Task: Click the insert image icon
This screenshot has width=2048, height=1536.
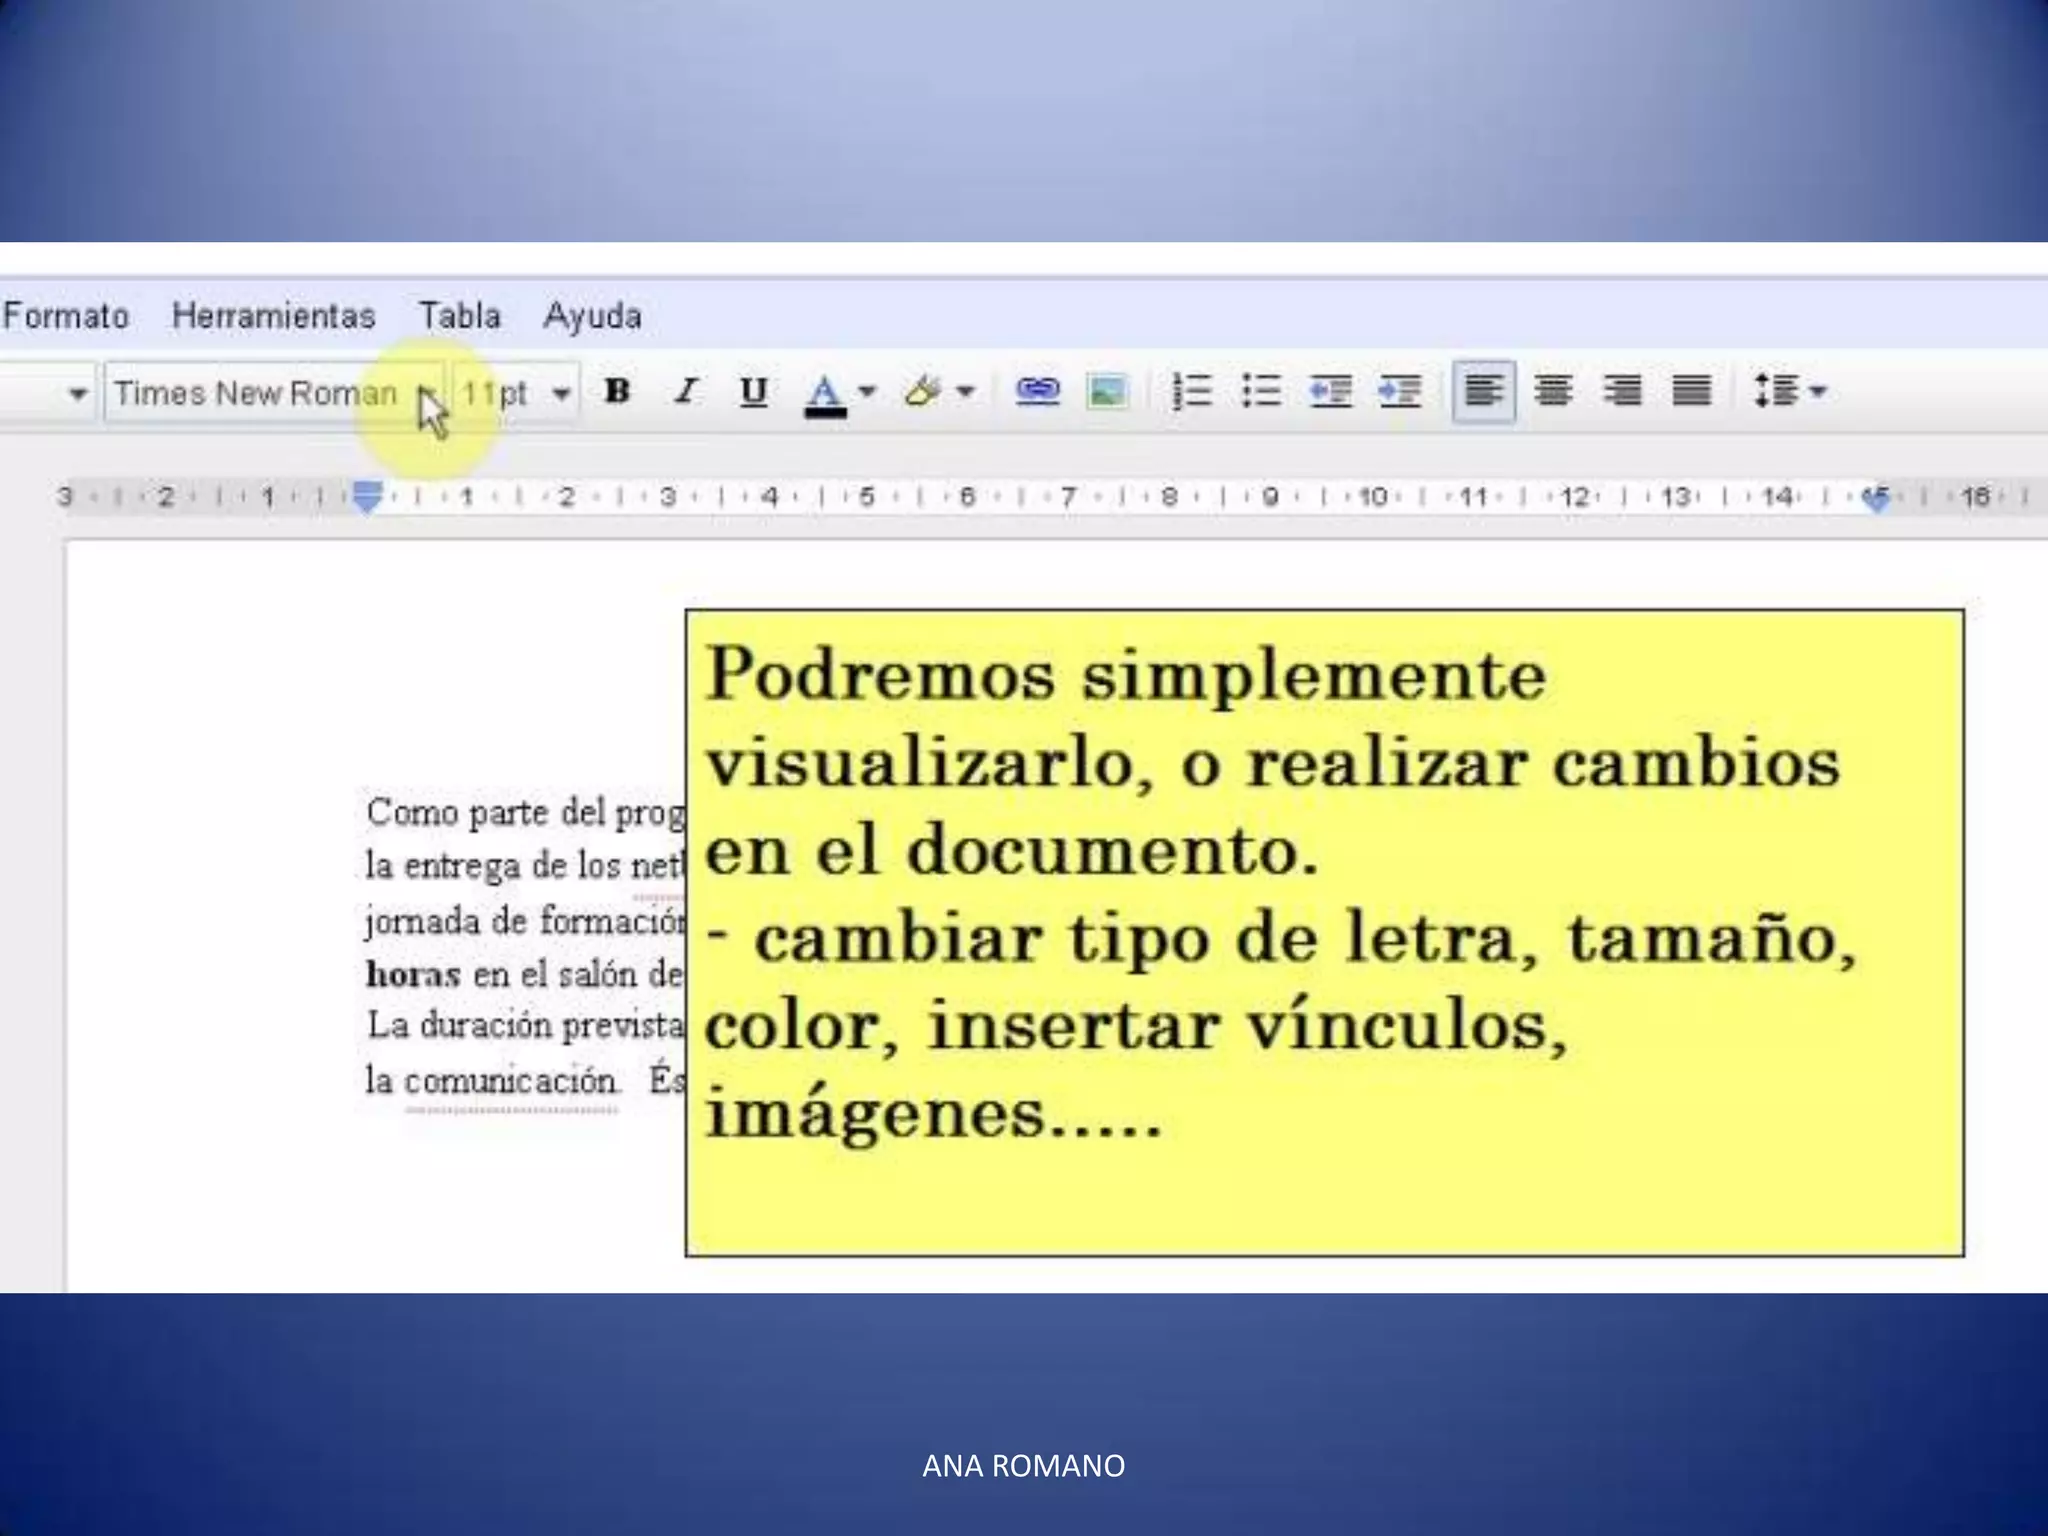Action: click(x=1106, y=391)
